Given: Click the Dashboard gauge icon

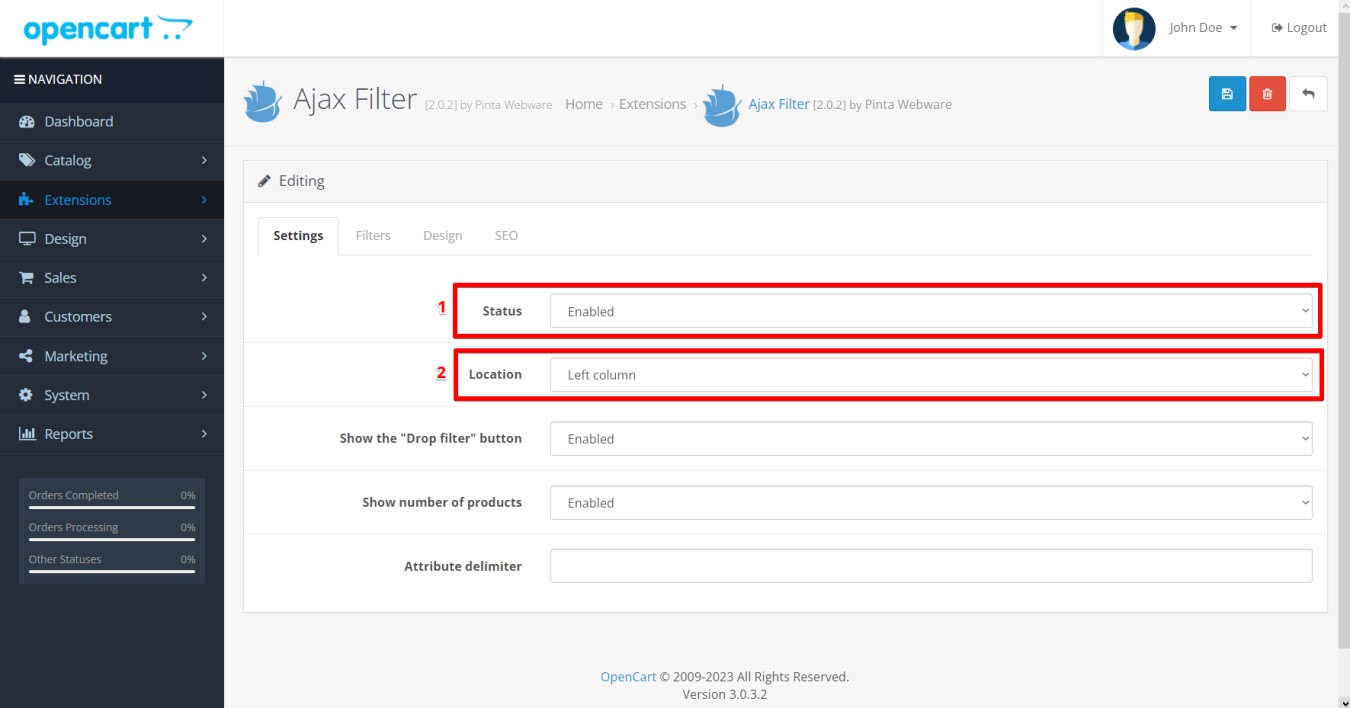Looking at the screenshot, I should pyautogui.click(x=27, y=122).
